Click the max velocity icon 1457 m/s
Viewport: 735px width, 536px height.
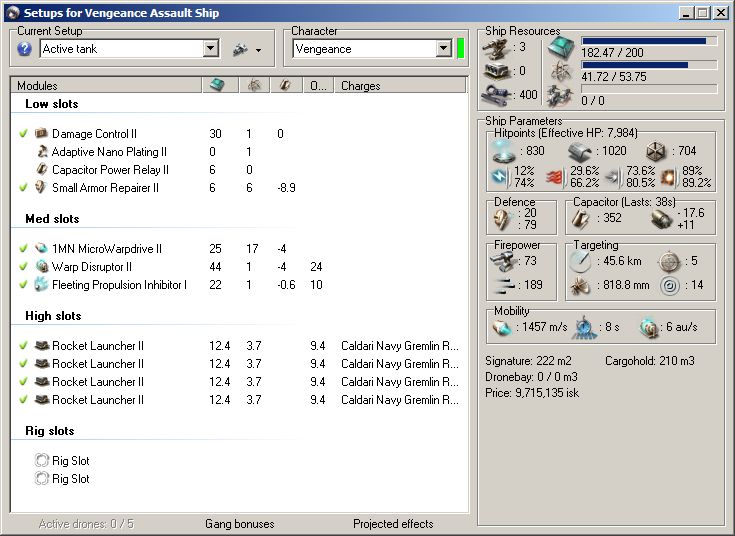(x=502, y=327)
